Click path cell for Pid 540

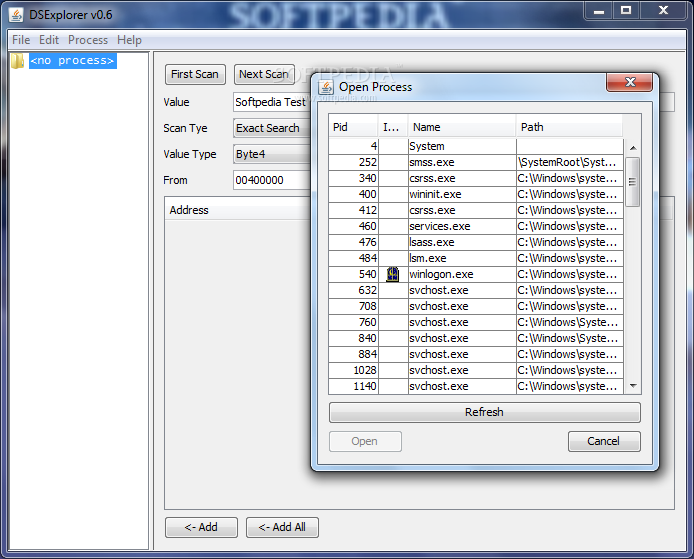pyautogui.click(x=570, y=274)
